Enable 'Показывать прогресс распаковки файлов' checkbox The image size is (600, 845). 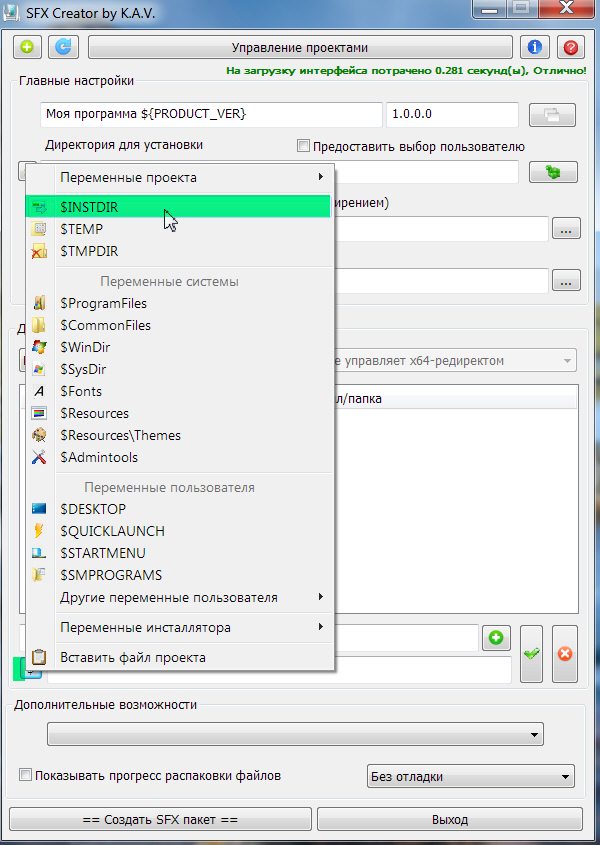[x=25, y=775]
